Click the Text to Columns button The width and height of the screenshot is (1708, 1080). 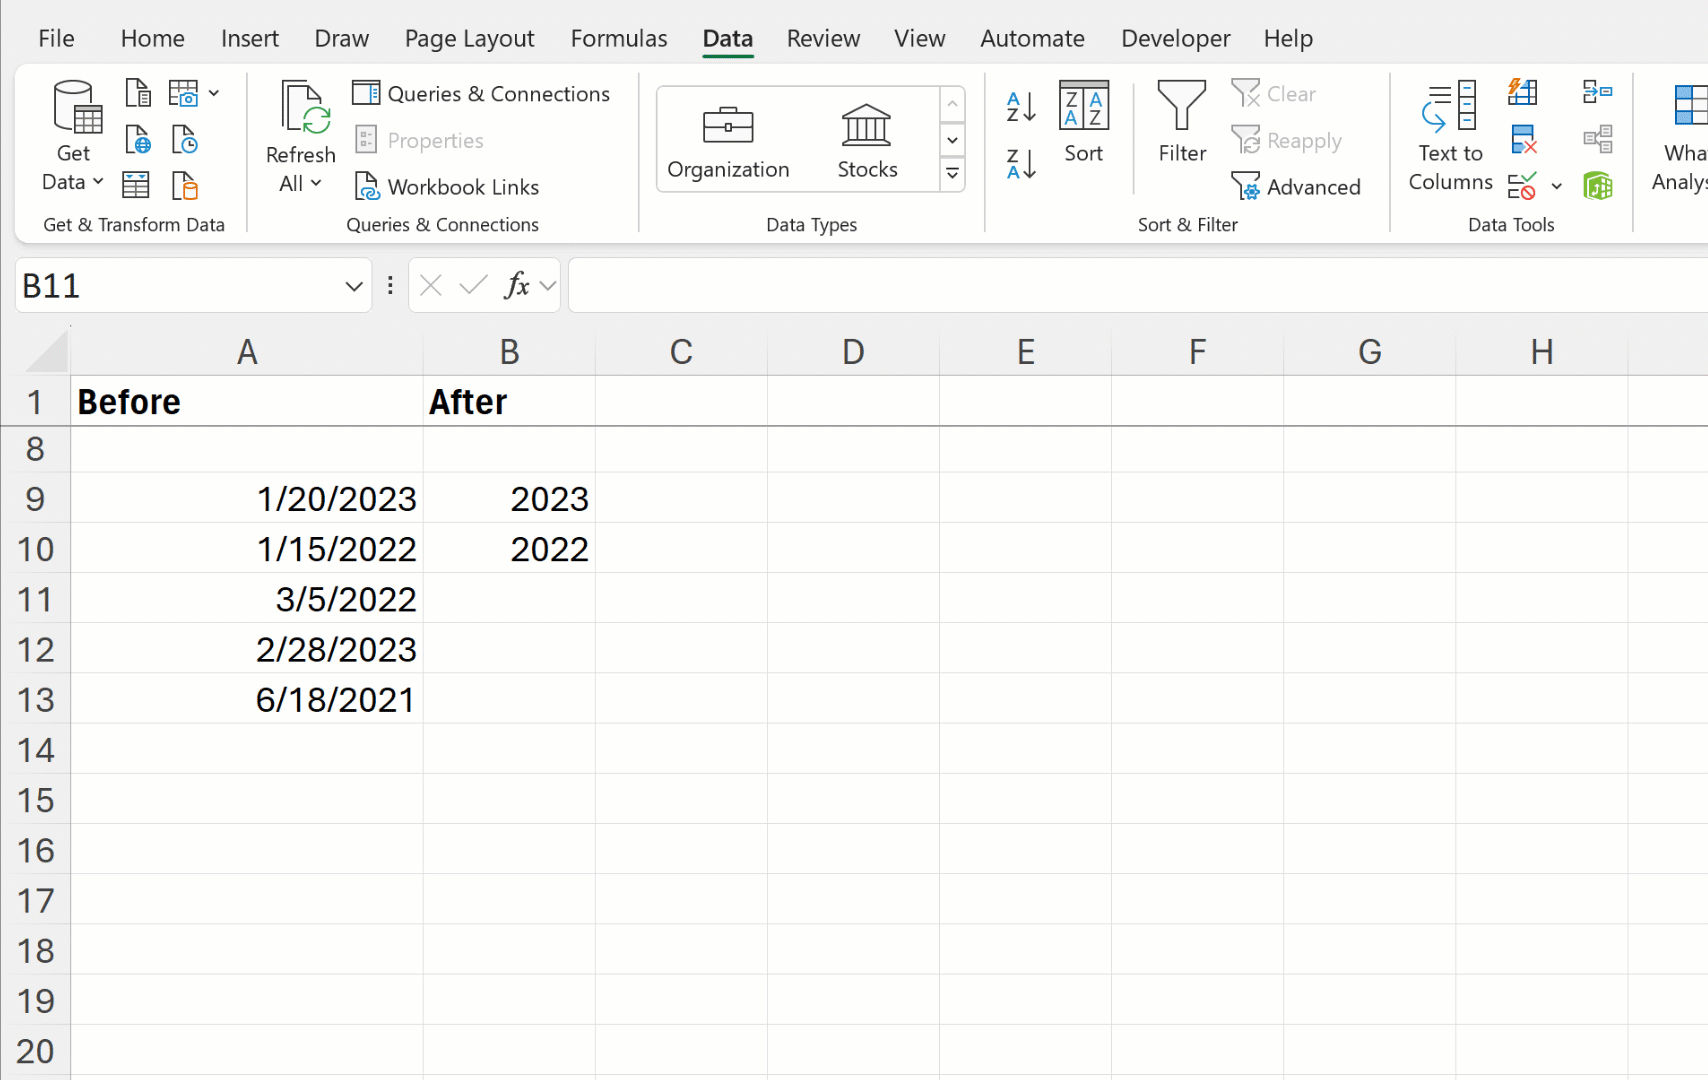[x=1449, y=135]
